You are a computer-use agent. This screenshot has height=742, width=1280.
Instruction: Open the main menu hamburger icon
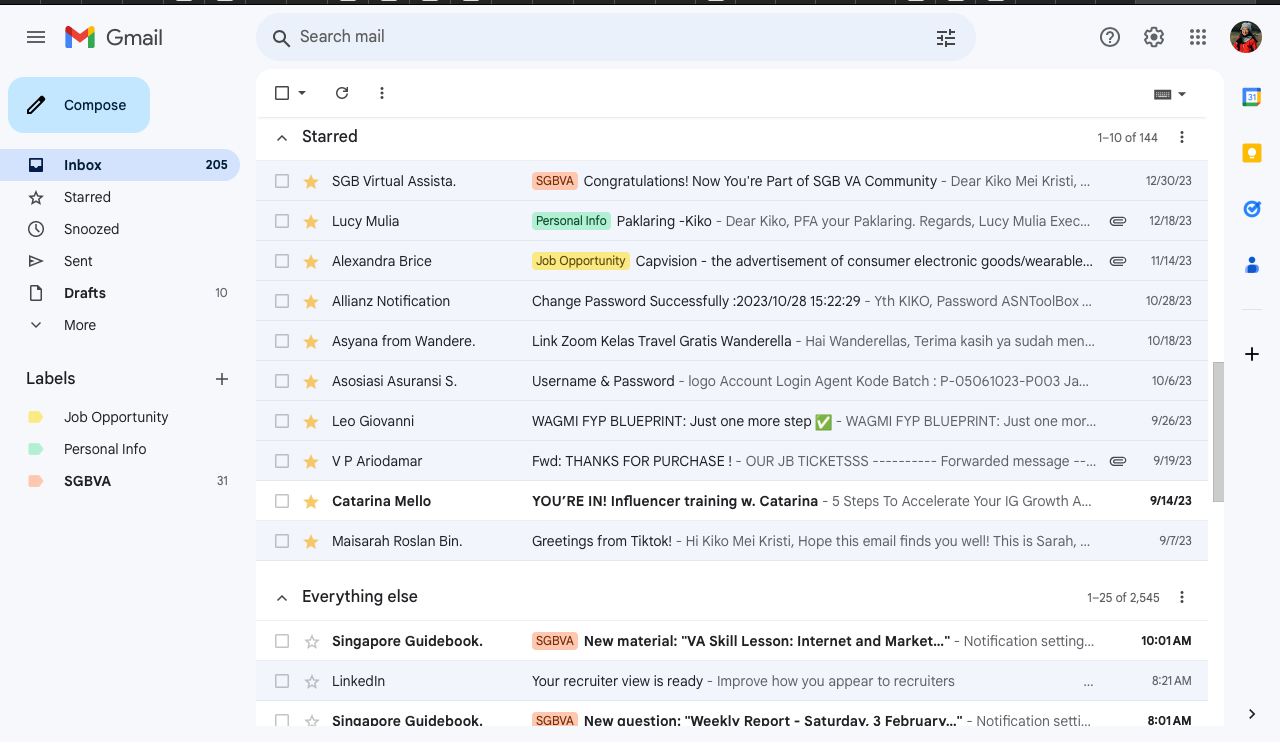pyautogui.click(x=36, y=37)
